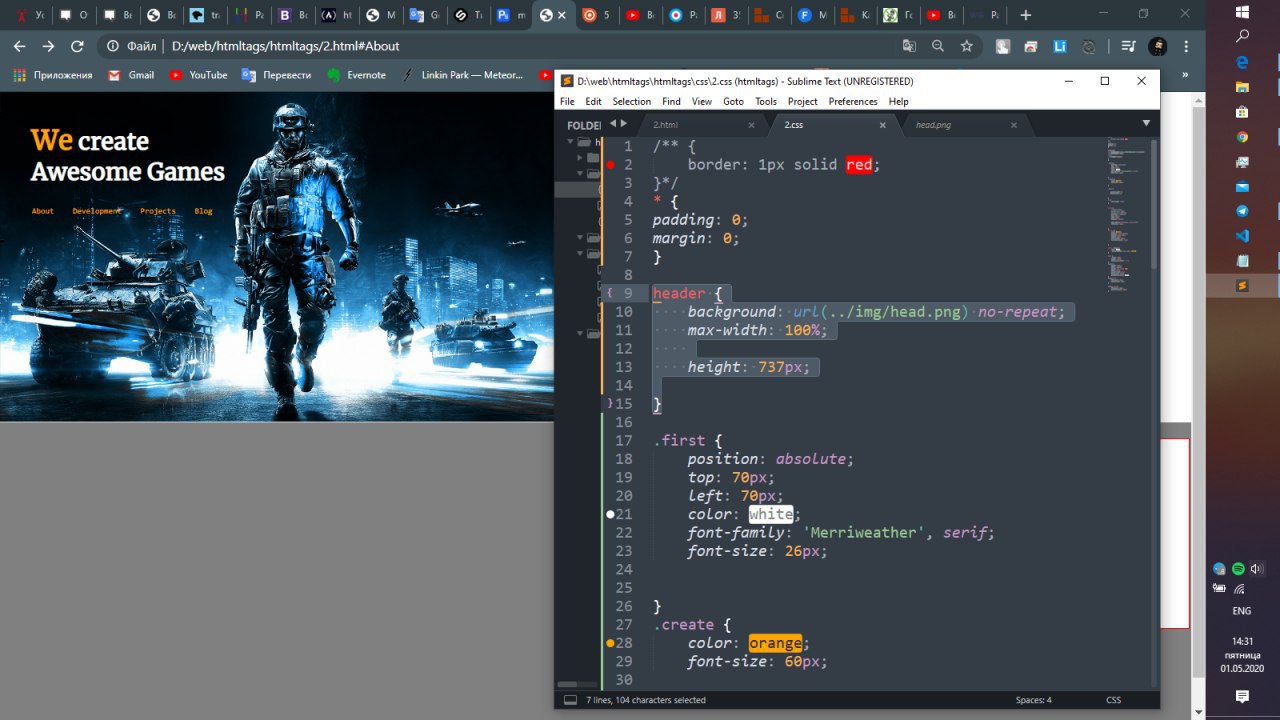Open the Help menu in Sublime

[x=899, y=101]
